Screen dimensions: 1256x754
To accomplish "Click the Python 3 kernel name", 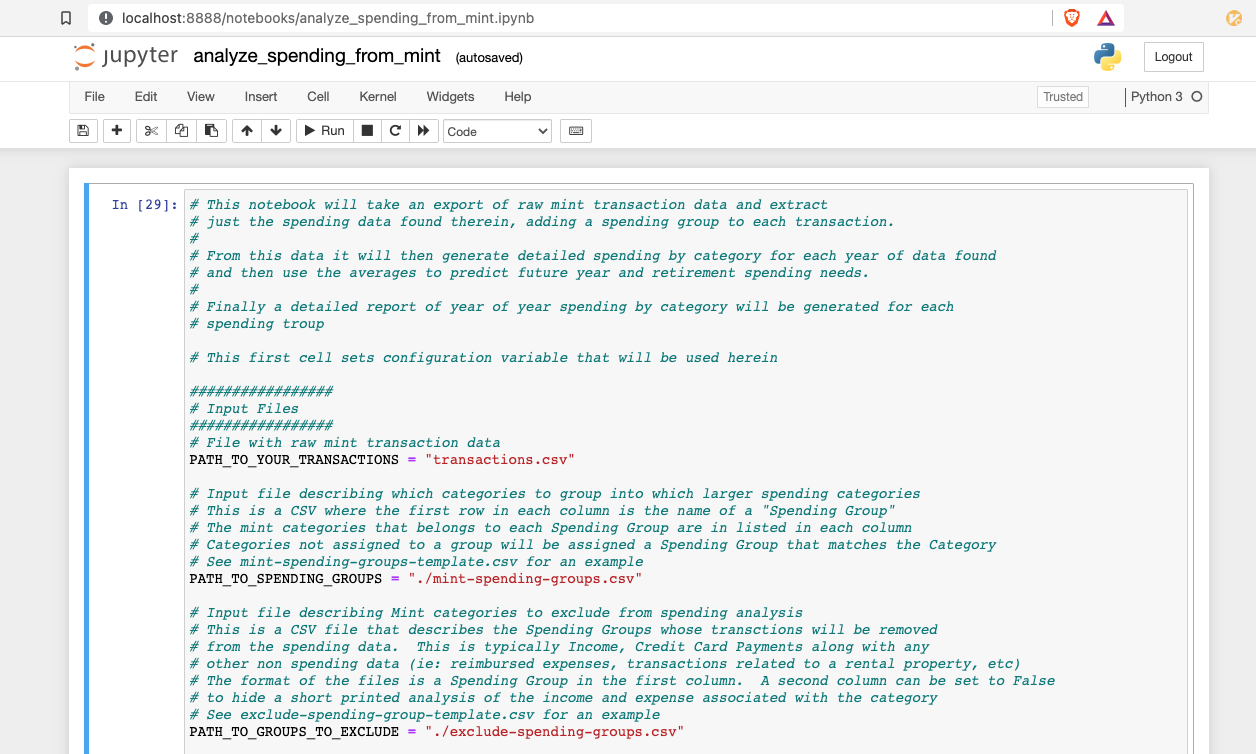I will [x=1157, y=97].
